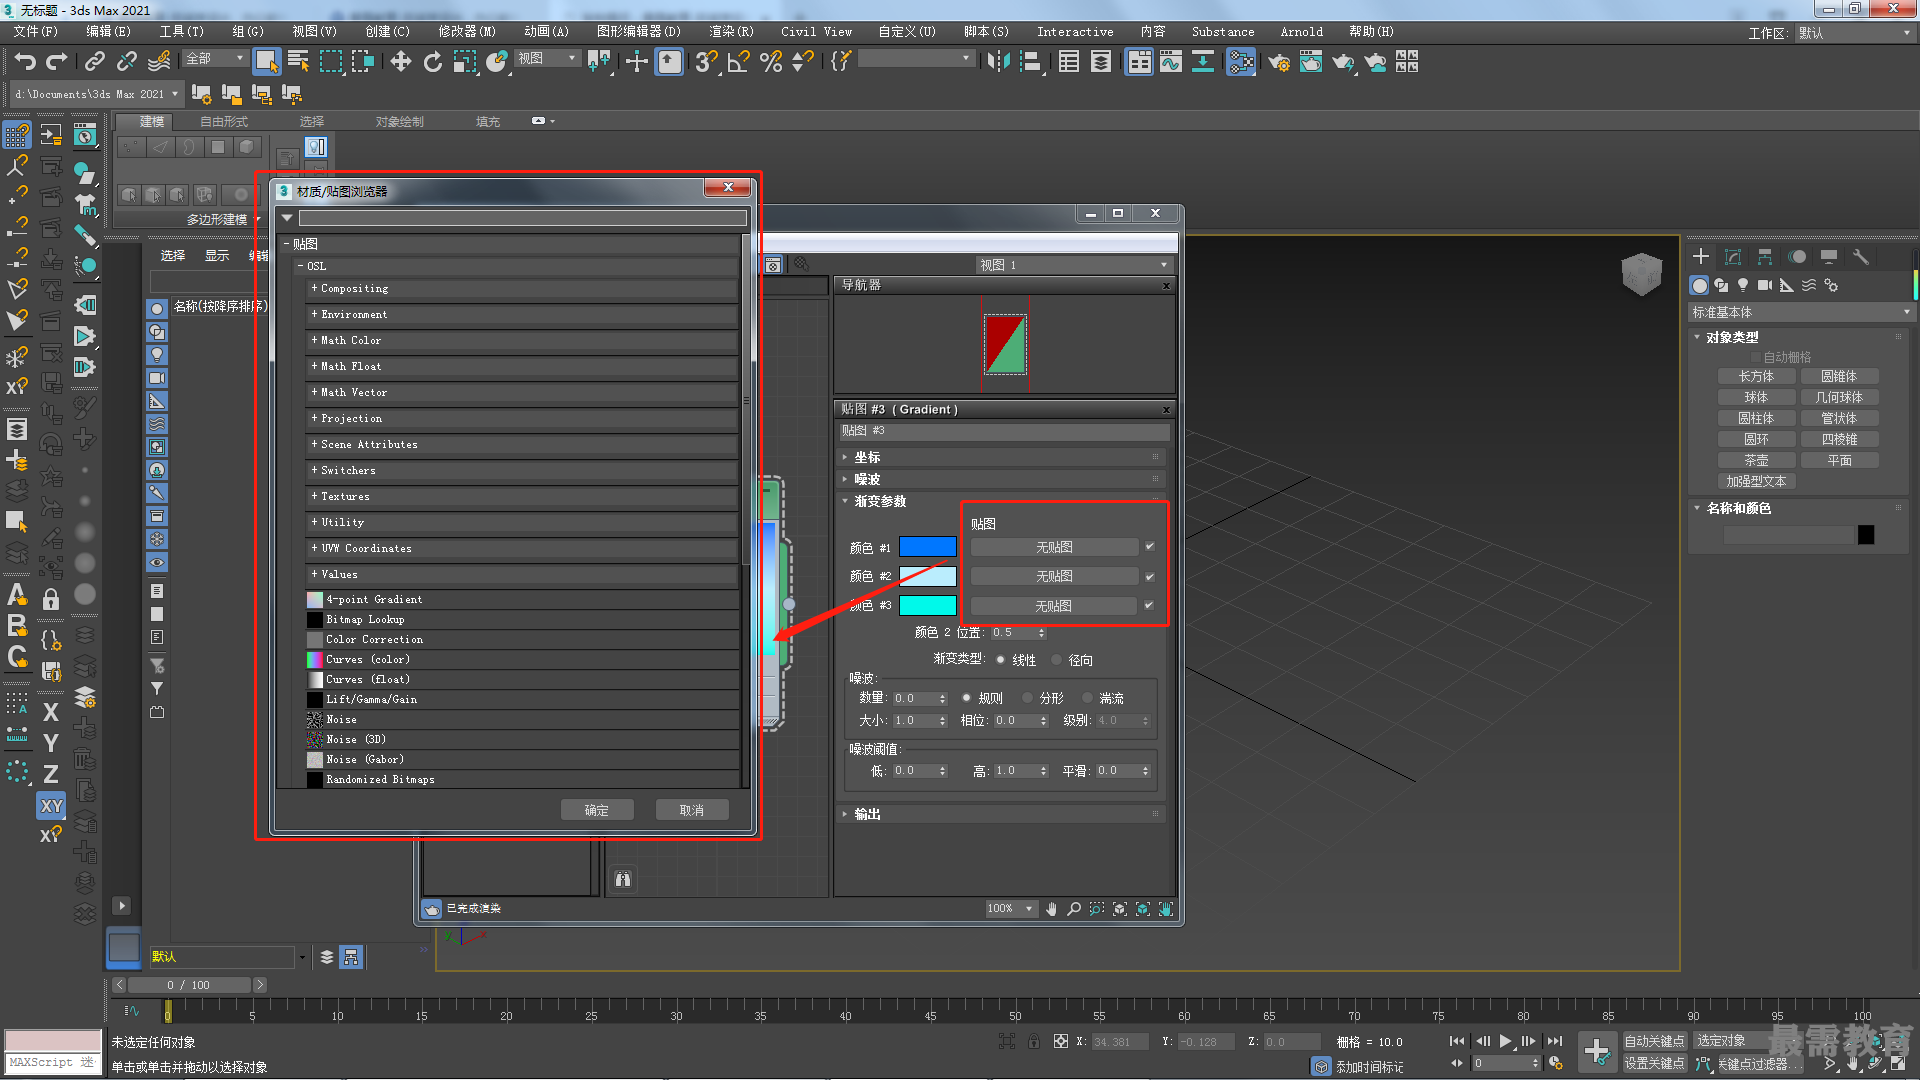Open Create tab plus icon in command panel
Image resolution: width=1920 pixels, height=1080 pixels.
[x=1701, y=257]
